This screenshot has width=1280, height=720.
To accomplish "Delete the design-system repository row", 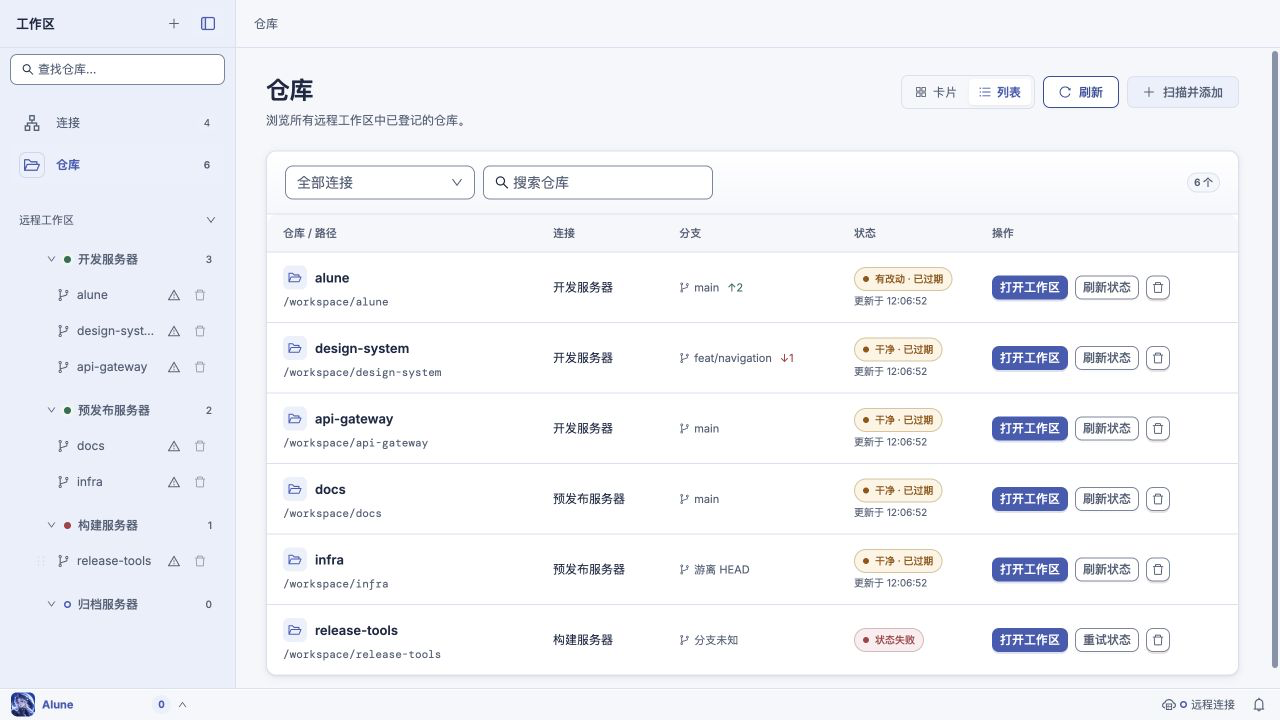I will click(x=1158, y=358).
